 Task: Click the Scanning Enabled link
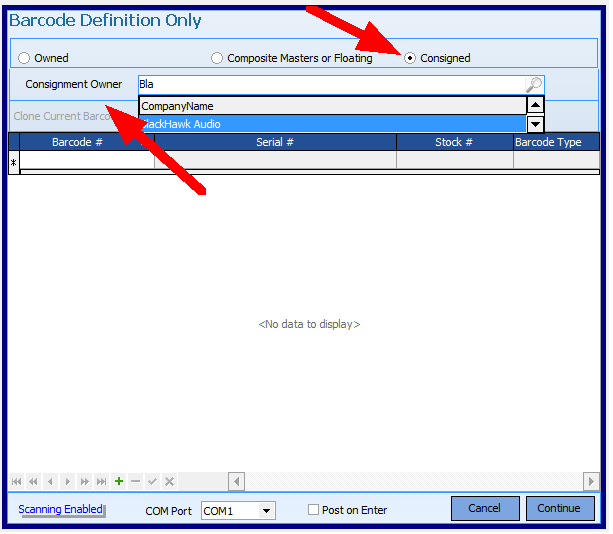pyautogui.click(x=61, y=509)
